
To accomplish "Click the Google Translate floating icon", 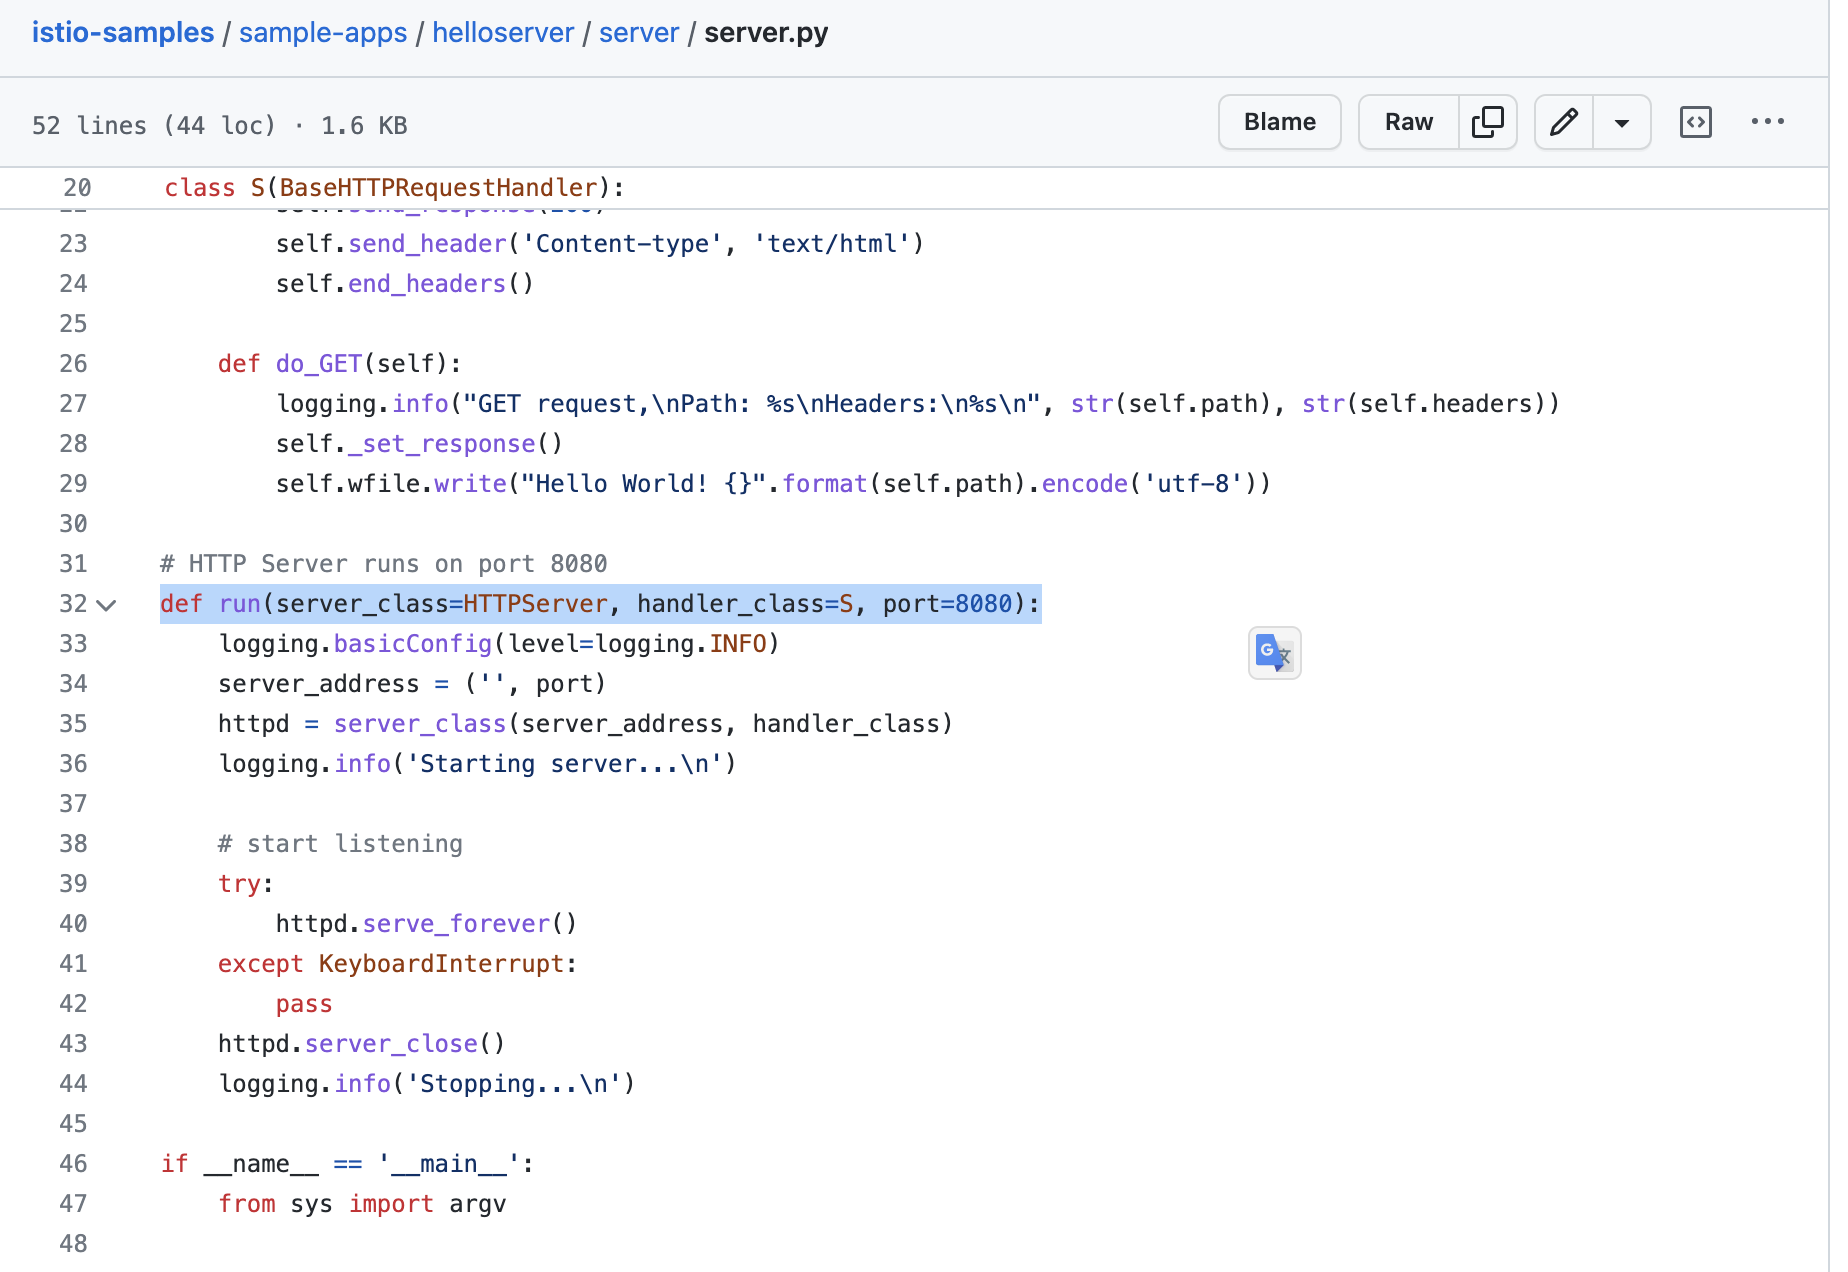I will pyautogui.click(x=1274, y=653).
